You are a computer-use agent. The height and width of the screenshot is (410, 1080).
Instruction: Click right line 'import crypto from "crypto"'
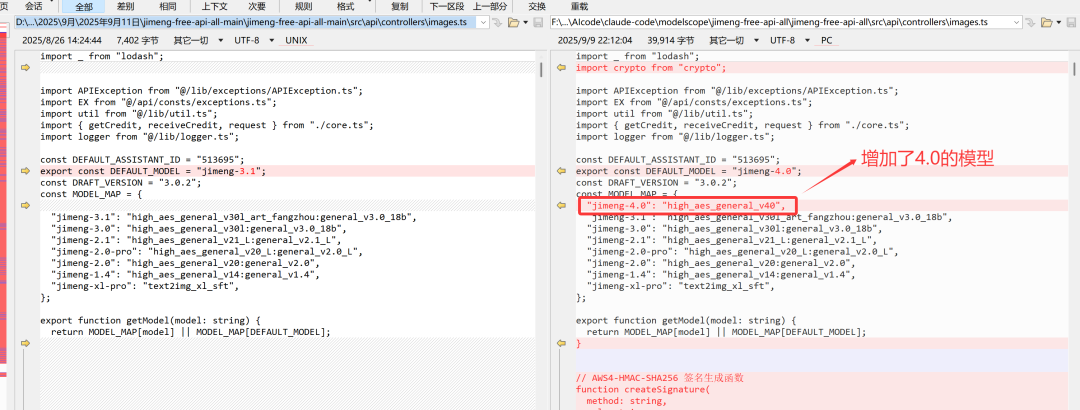pyautogui.click(x=651, y=68)
